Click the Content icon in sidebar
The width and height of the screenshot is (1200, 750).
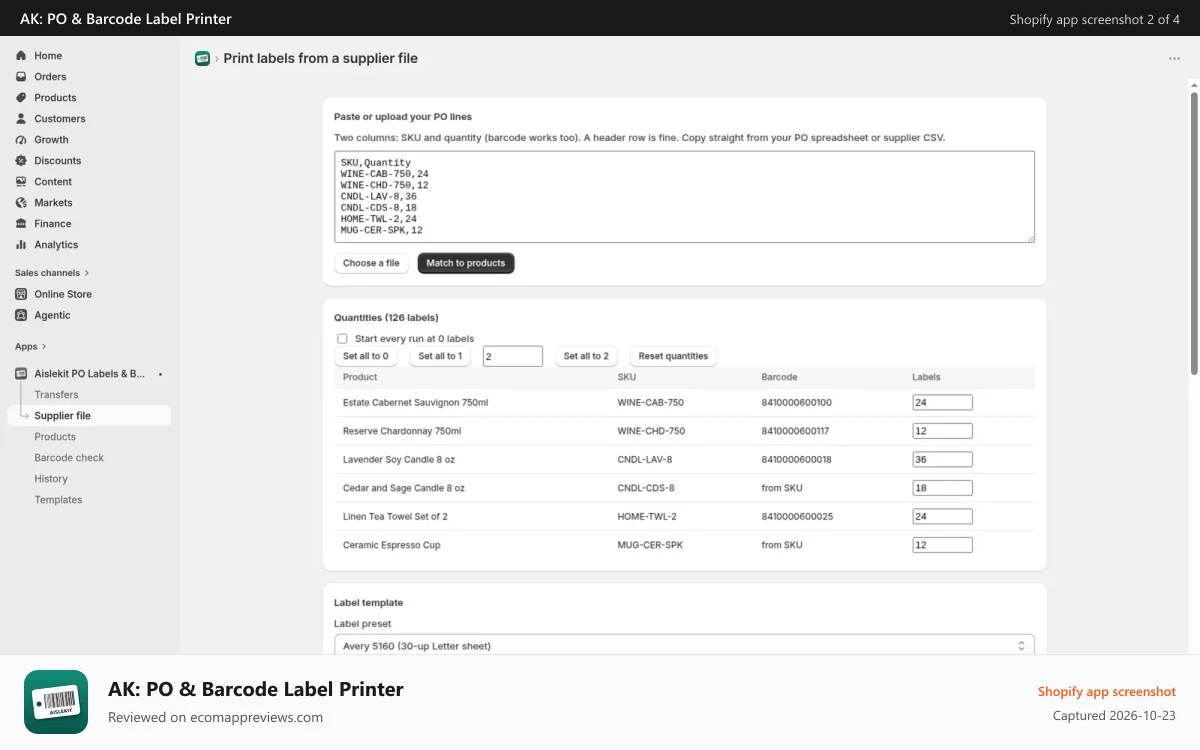click(x=21, y=182)
